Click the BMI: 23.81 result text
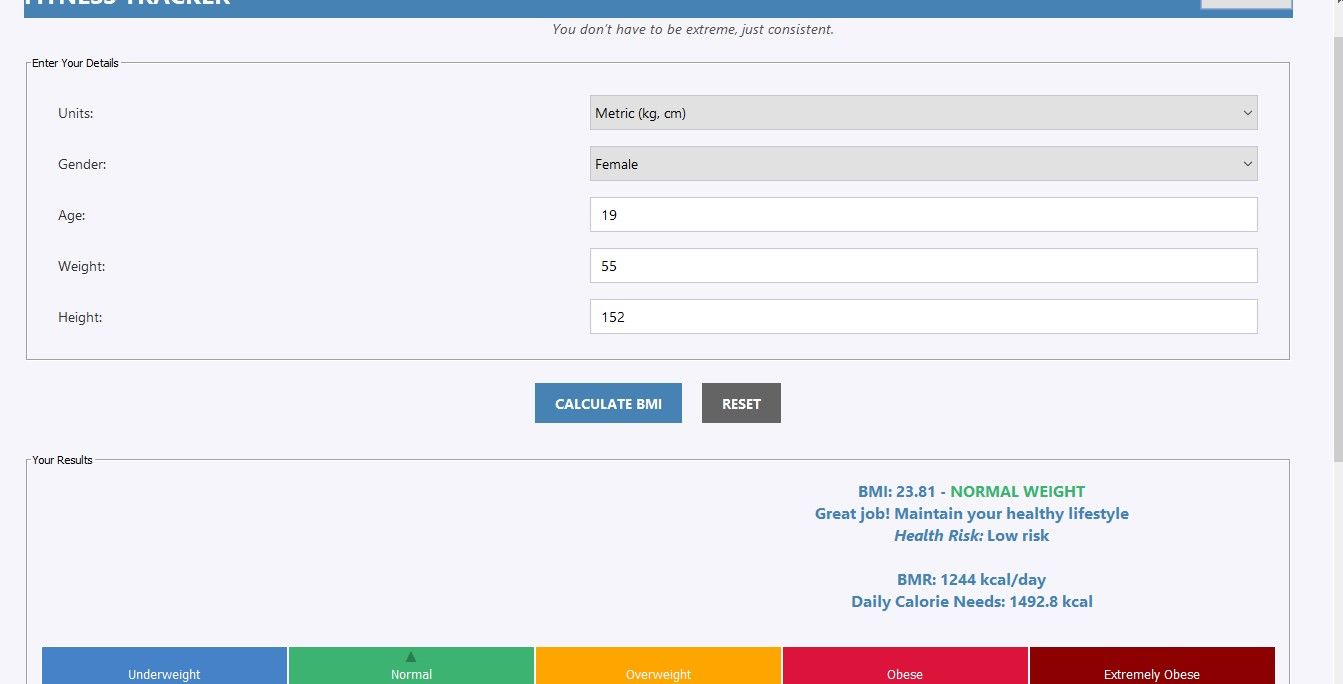Viewport: 1343px width, 684px height. pos(897,492)
